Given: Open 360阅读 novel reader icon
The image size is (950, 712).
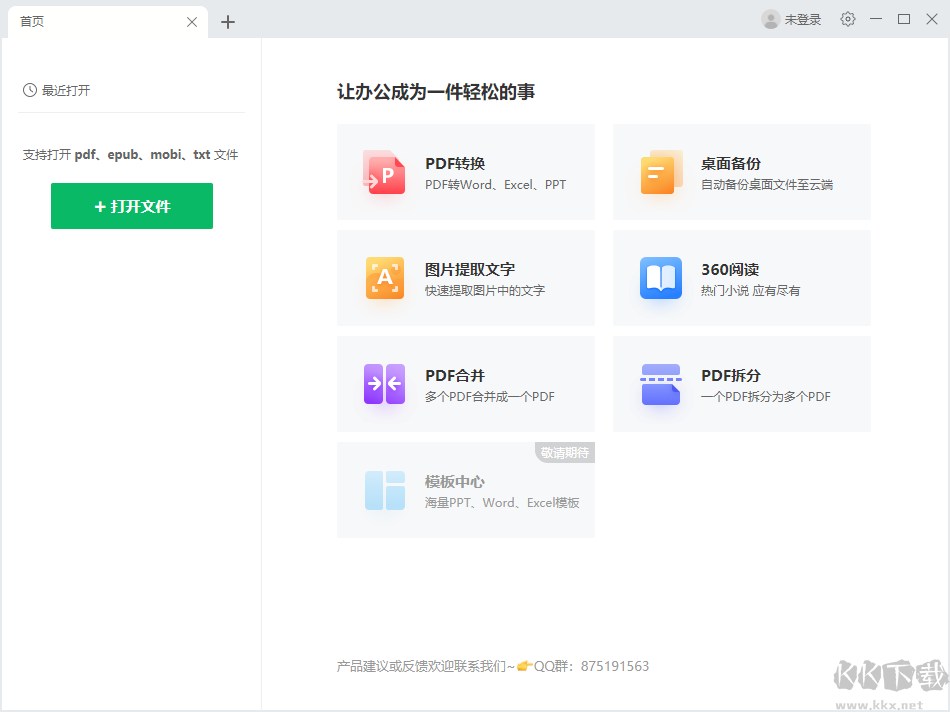Looking at the screenshot, I should pyautogui.click(x=660, y=277).
